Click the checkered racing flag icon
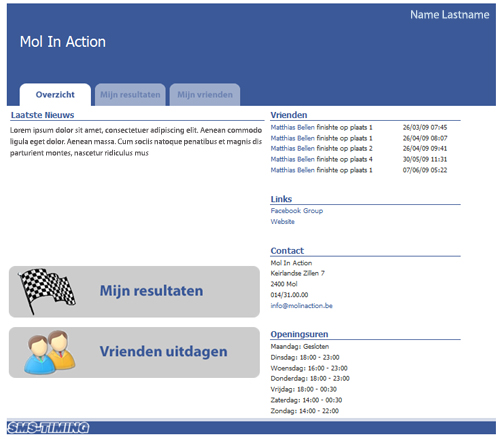Image resolution: width=500 pixels, height=439 pixels. pyautogui.click(x=47, y=291)
